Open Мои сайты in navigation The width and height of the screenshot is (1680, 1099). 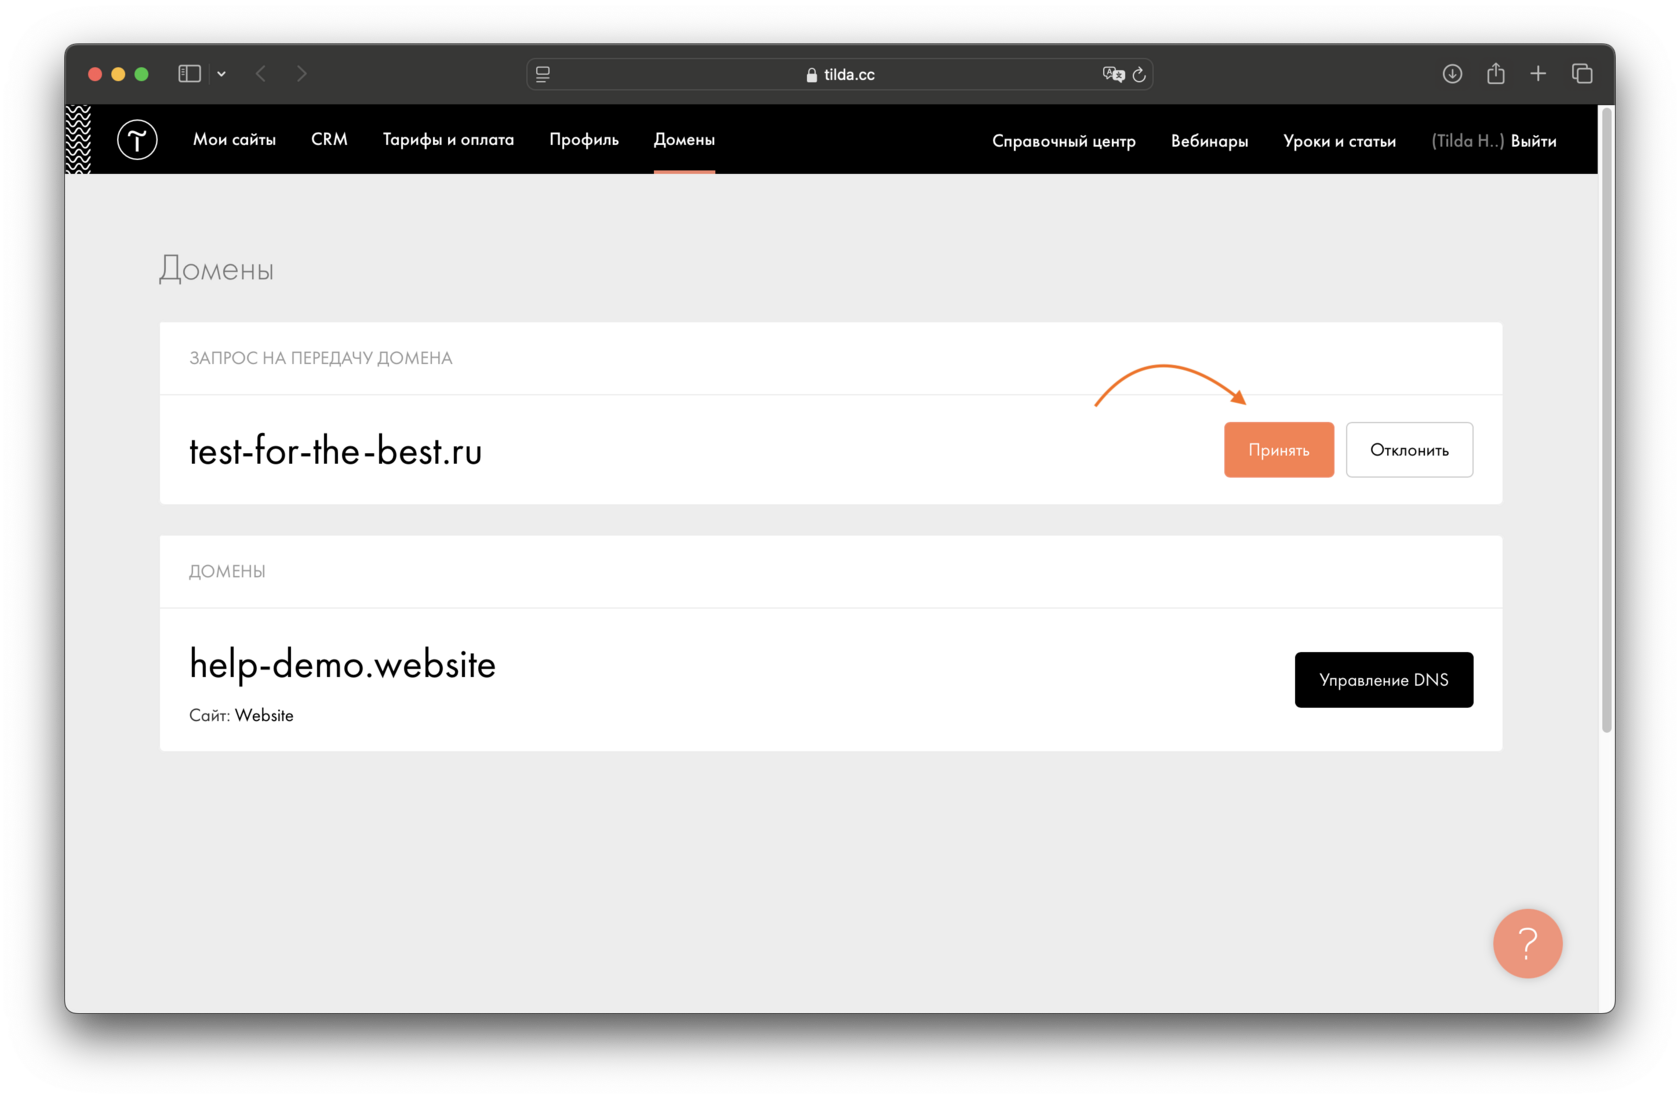(234, 140)
